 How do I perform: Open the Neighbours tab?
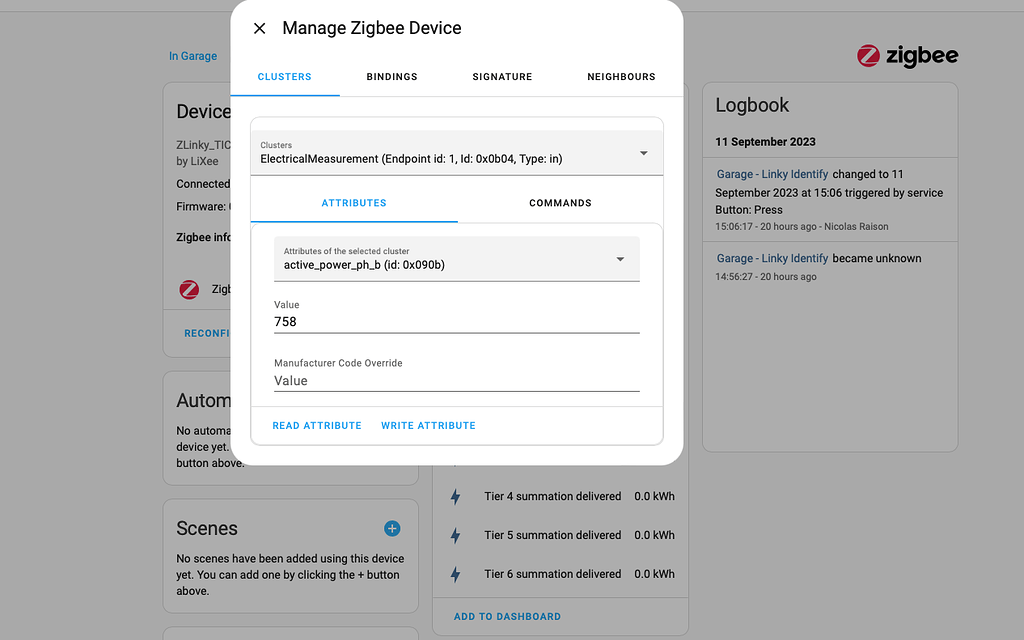click(x=621, y=76)
